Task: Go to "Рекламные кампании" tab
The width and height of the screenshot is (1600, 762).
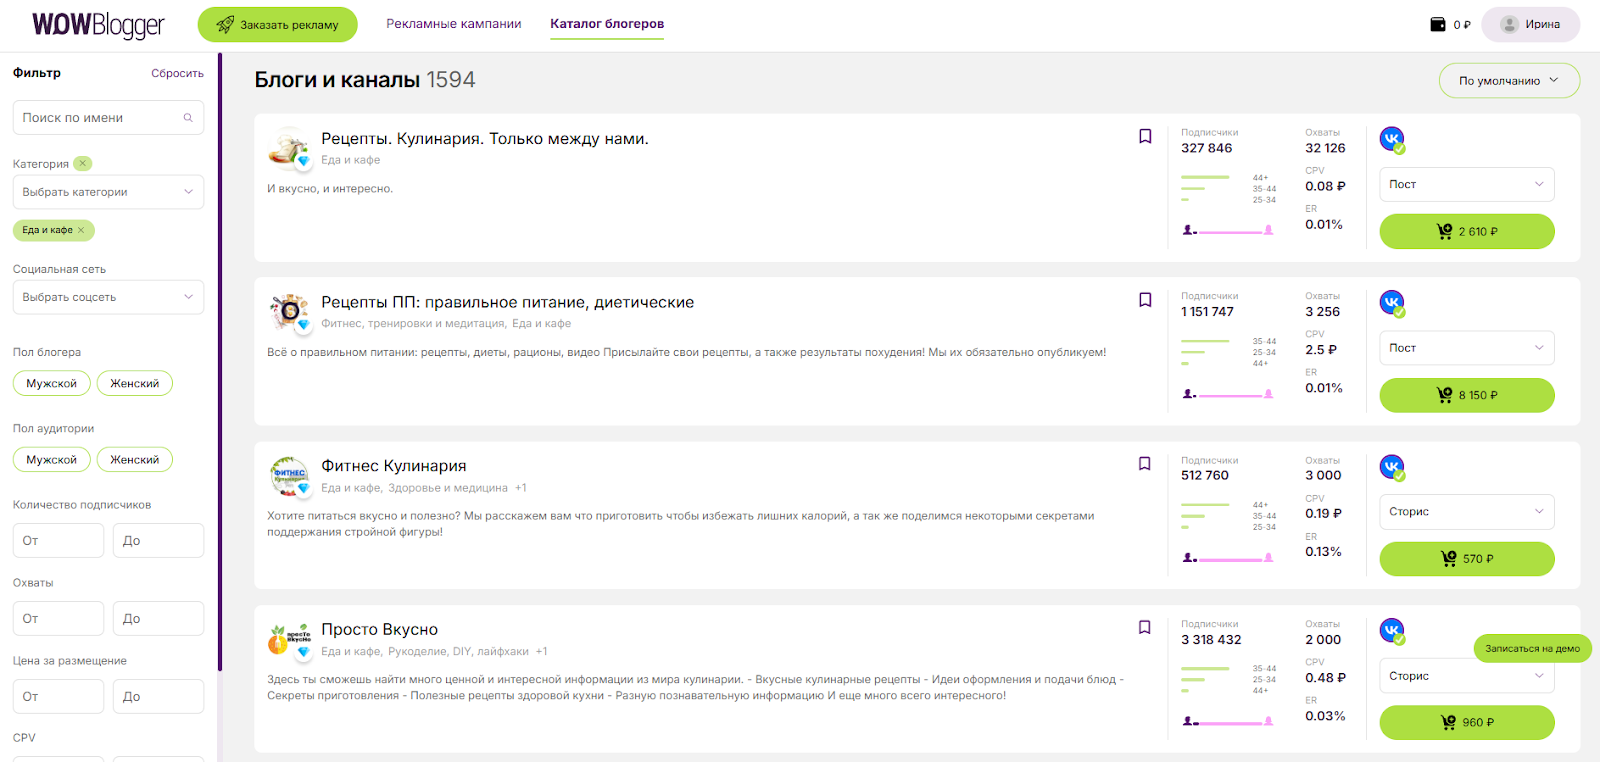Action: pos(454,24)
